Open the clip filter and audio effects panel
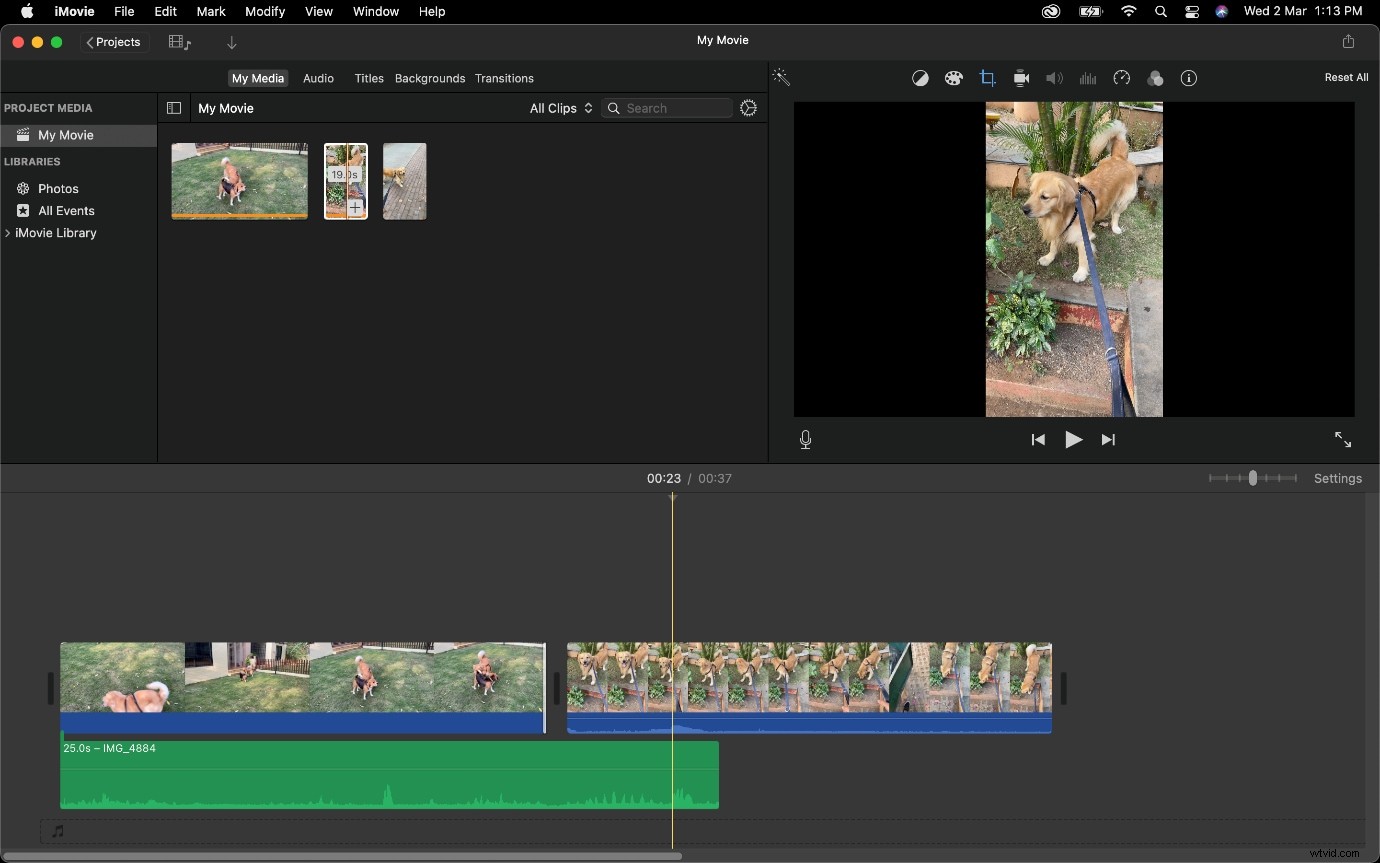This screenshot has height=863, width=1380. pos(1155,78)
